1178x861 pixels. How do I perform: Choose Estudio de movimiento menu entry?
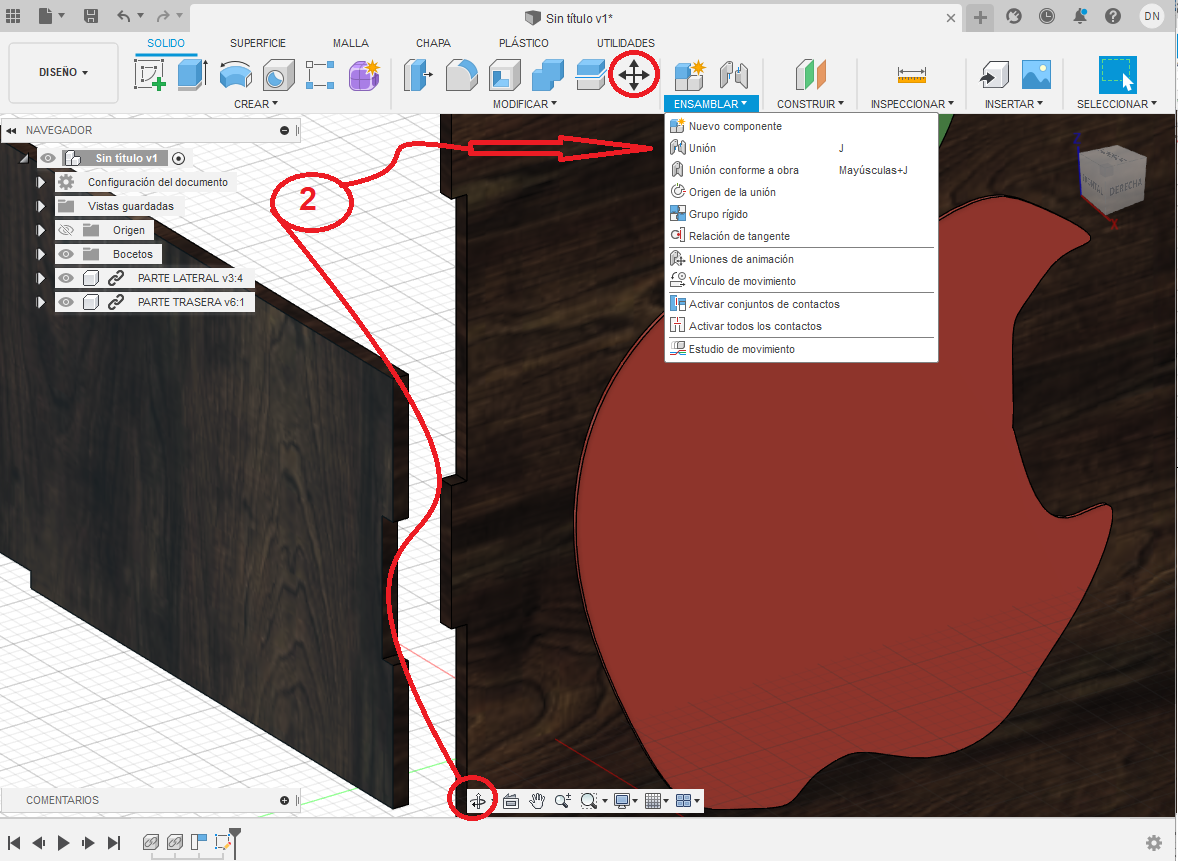tap(801, 349)
